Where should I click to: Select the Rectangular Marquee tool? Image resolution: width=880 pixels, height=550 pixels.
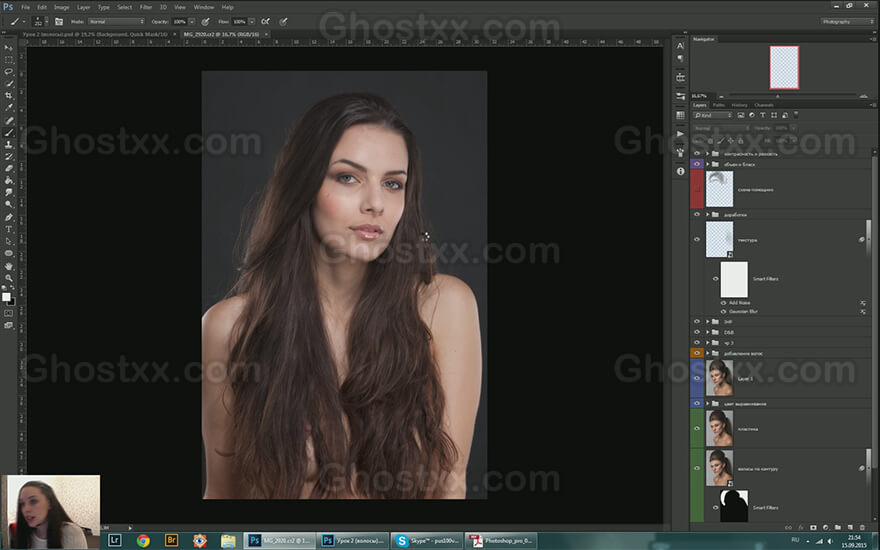[8, 59]
